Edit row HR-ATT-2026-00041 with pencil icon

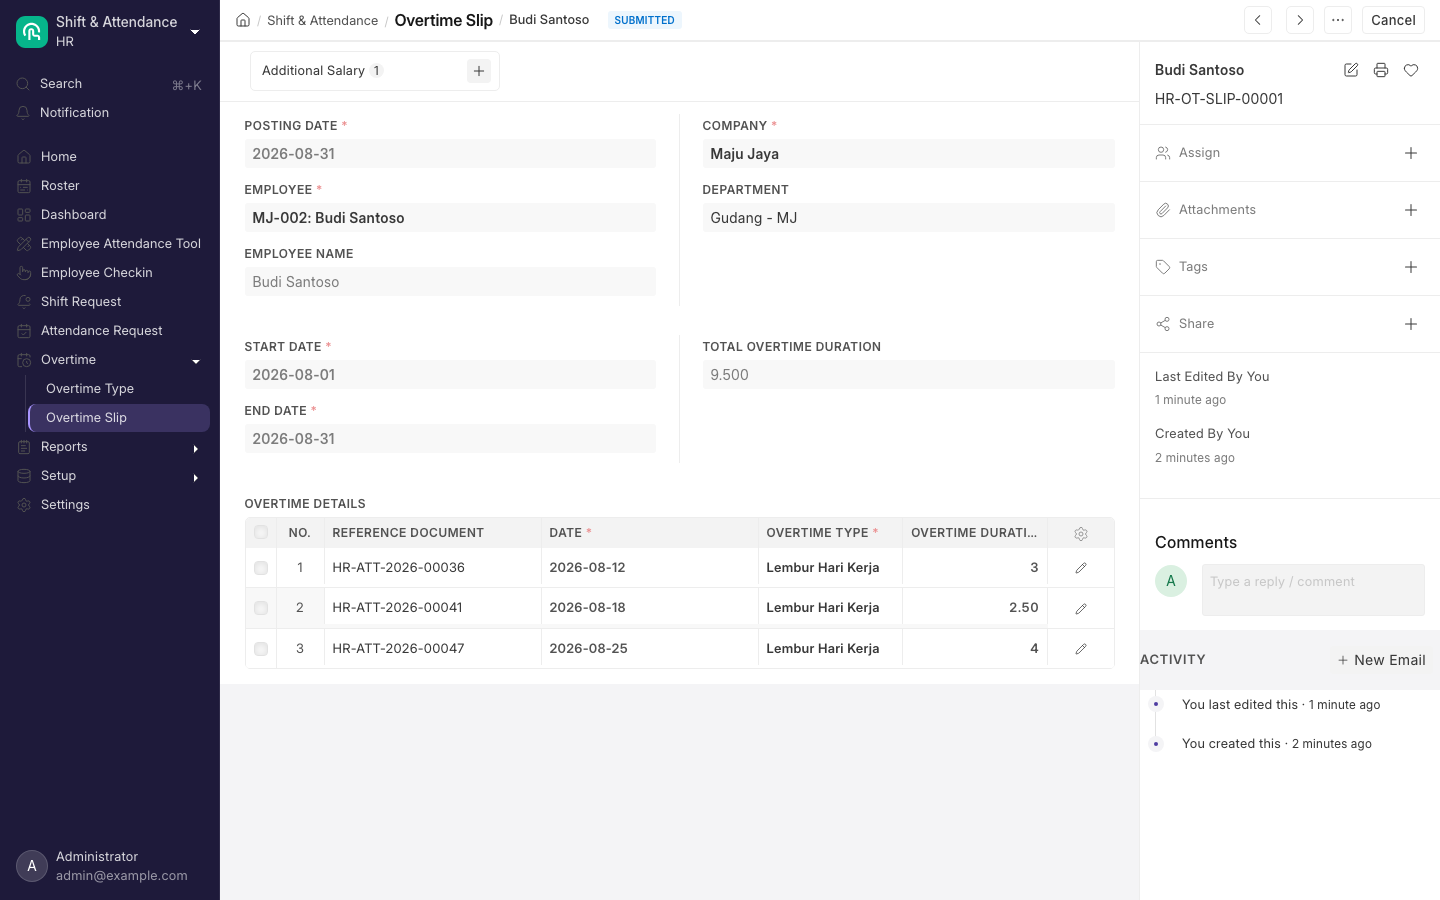pyautogui.click(x=1081, y=608)
